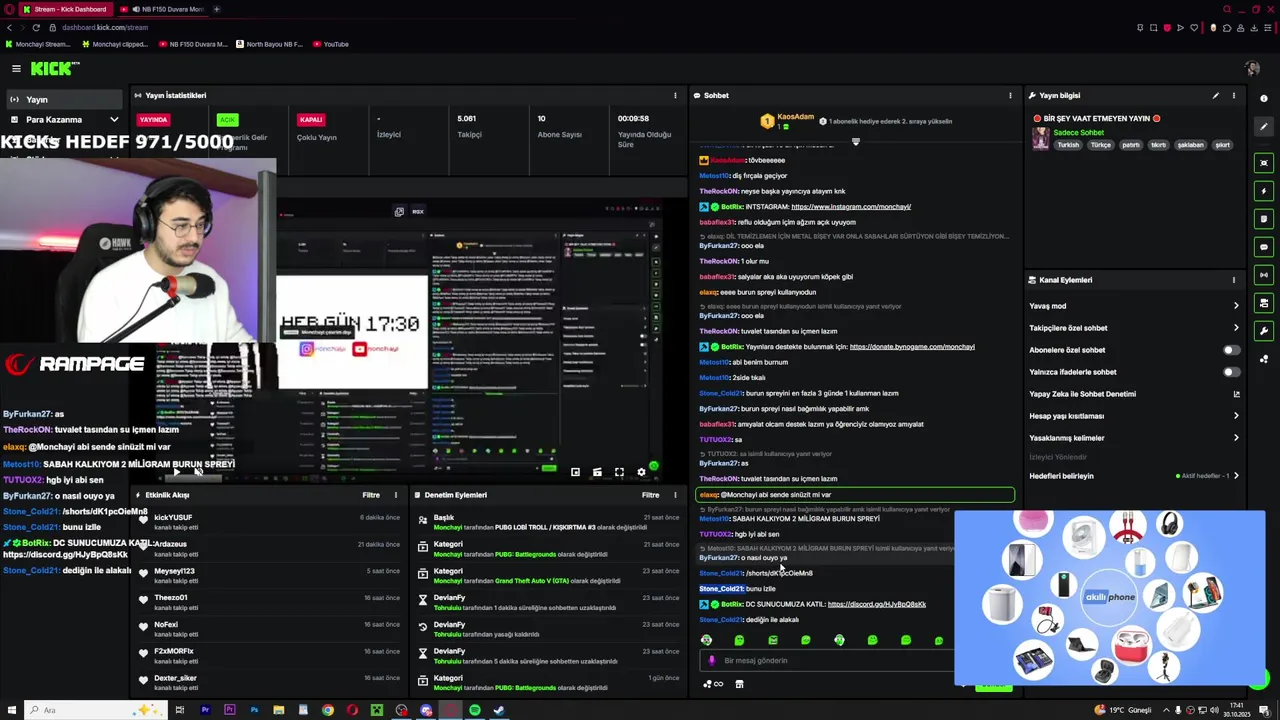The width and height of the screenshot is (1280, 720).
Task: Click Windows taskbar search box Ara
Action: 95,710
